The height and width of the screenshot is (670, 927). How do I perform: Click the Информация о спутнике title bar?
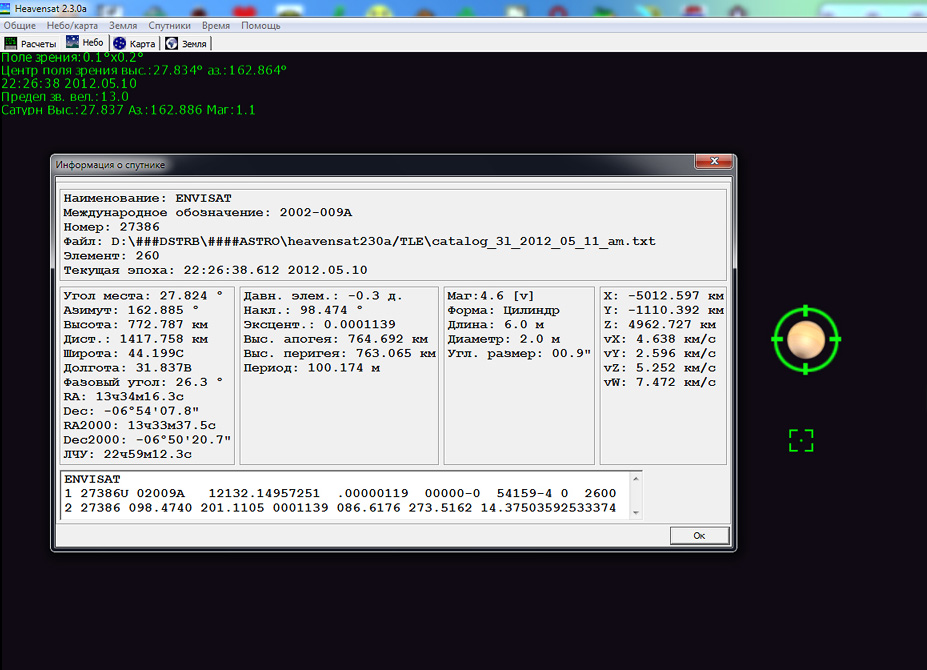[350, 164]
